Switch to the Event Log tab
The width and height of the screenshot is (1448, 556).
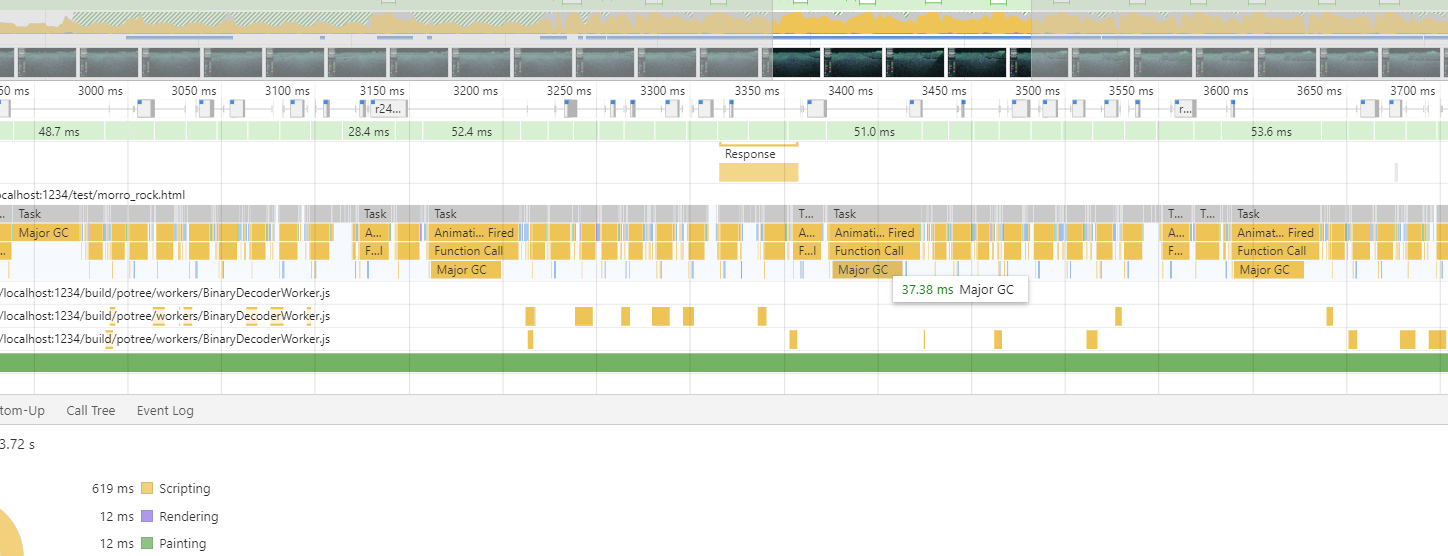pyautogui.click(x=165, y=410)
